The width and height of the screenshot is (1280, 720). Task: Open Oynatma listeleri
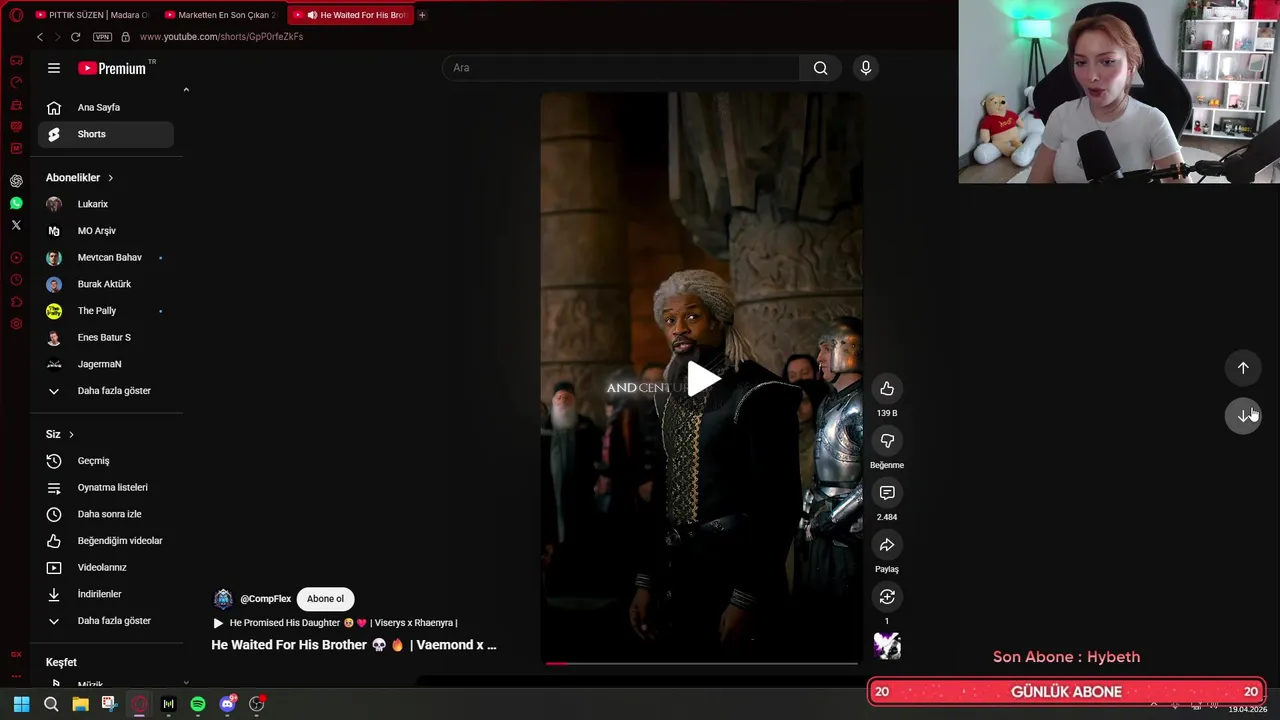tap(106, 487)
